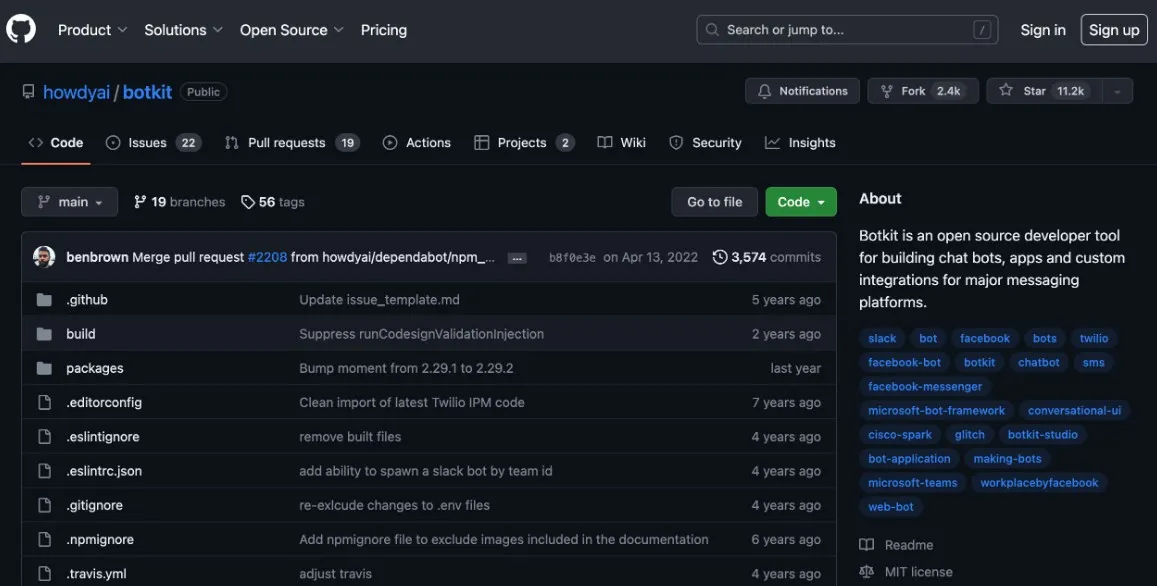1157x586 pixels.
Task: Select the microsoft-bot-framework topic tag
Action: [x=936, y=411]
